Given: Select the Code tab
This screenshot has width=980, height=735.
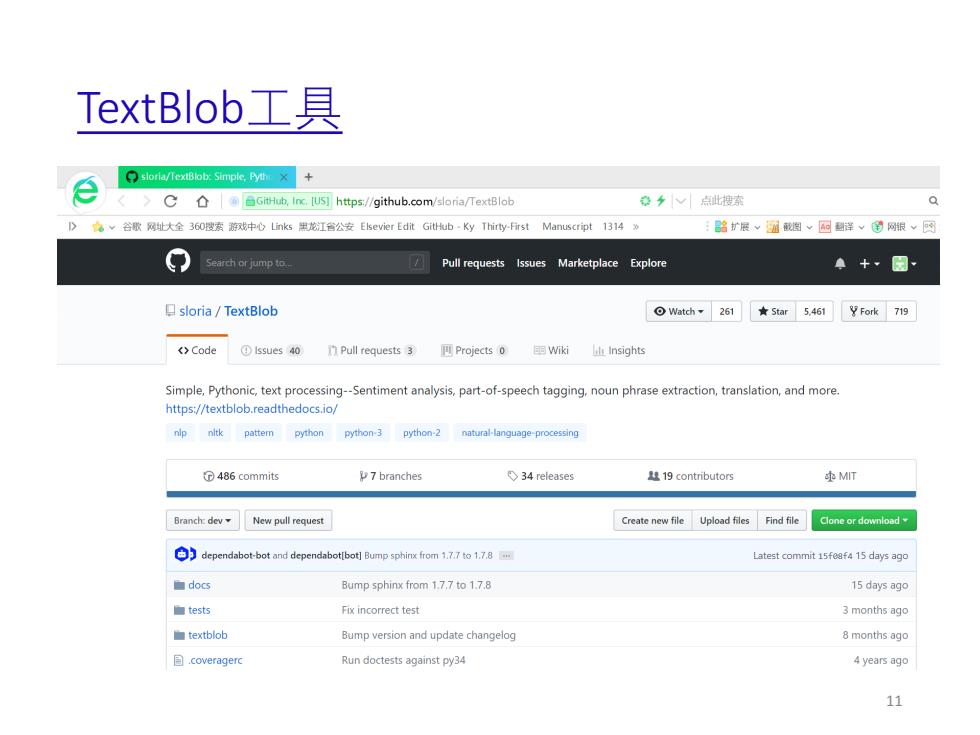Looking at the screenshot, I should [x=197, y=350].
